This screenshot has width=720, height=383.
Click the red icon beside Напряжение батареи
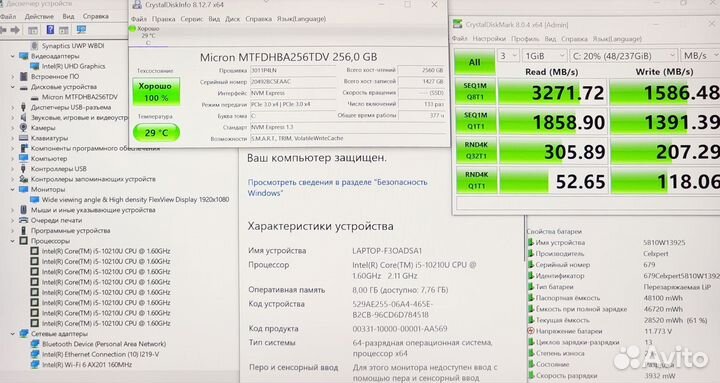[x=530, y=331]
